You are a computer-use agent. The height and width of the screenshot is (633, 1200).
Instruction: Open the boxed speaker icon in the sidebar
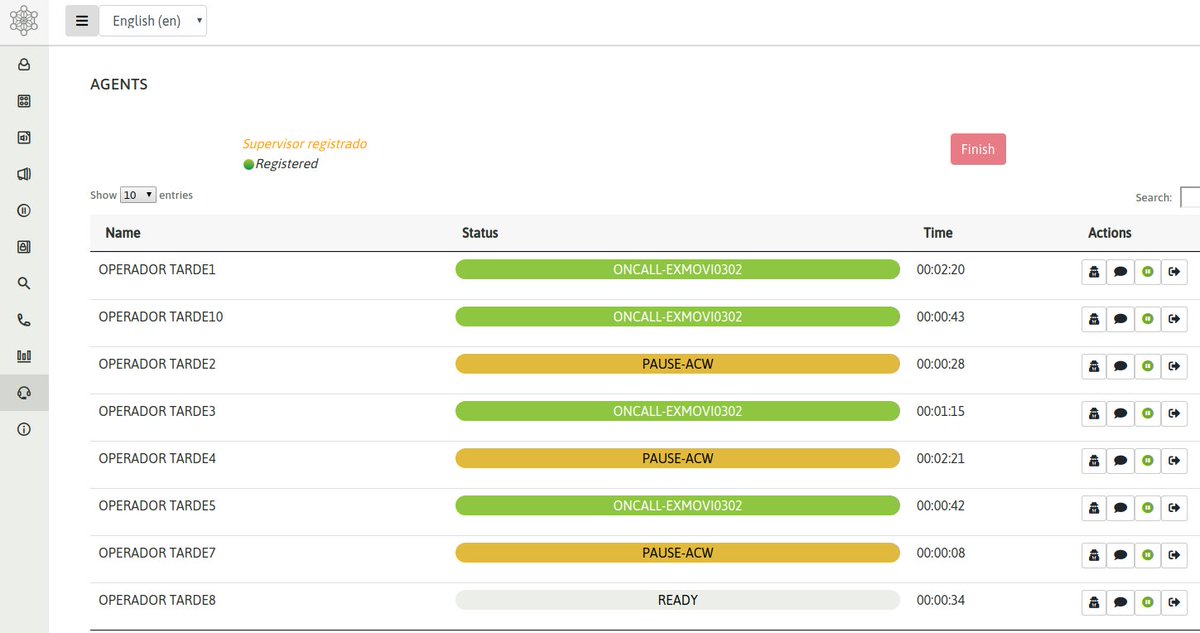coord(24,138)
